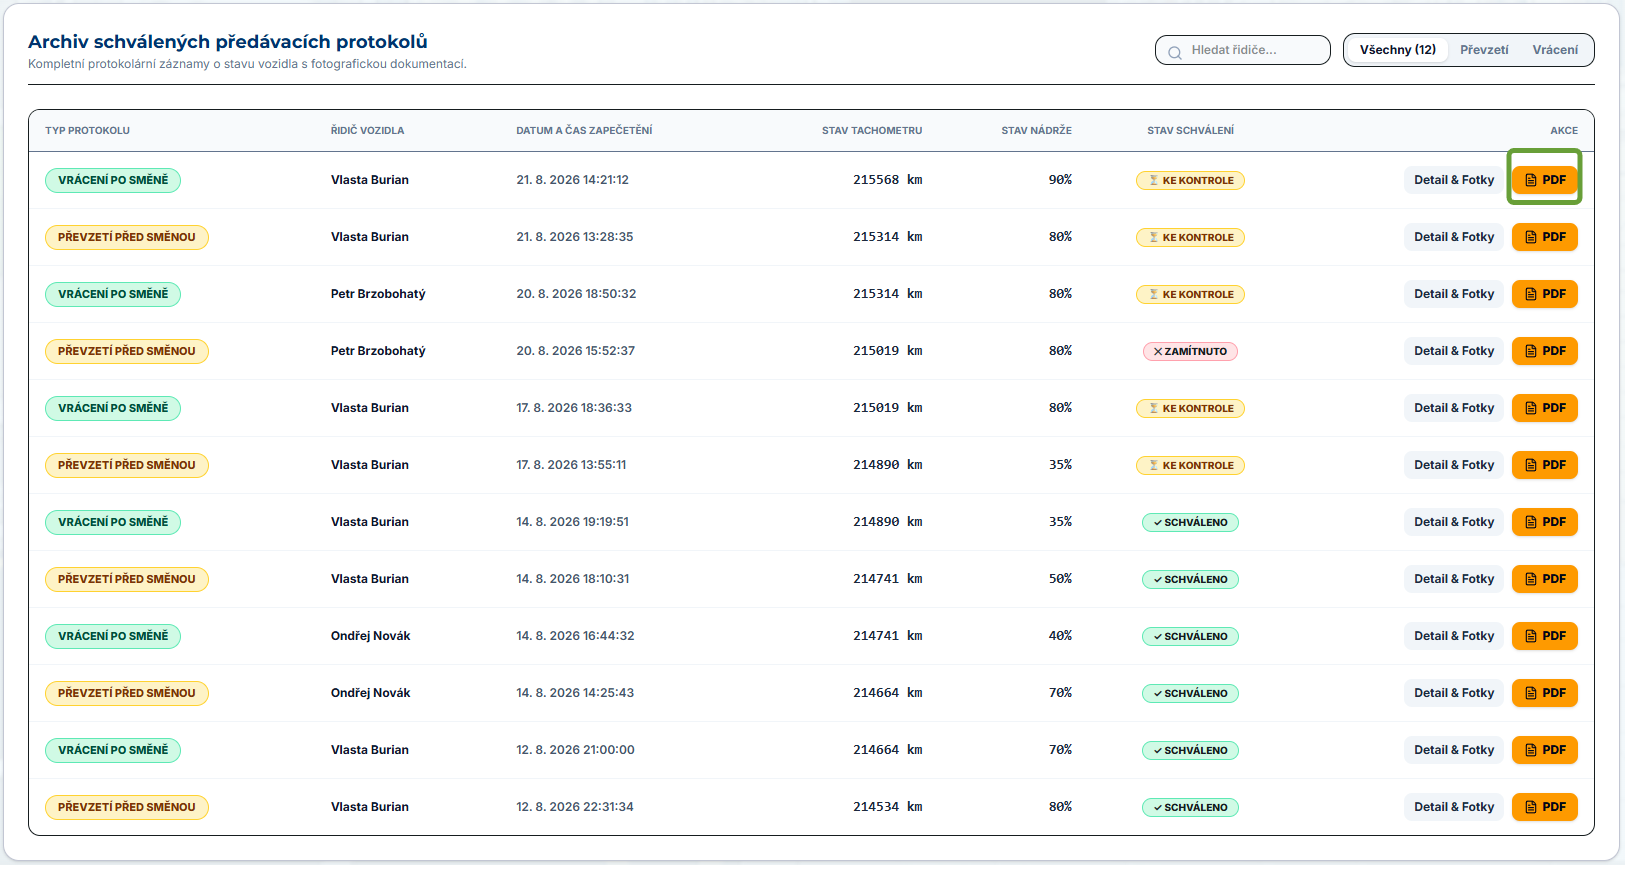Focus the Hledat řidiče search field

click(x=1243, y=50)
